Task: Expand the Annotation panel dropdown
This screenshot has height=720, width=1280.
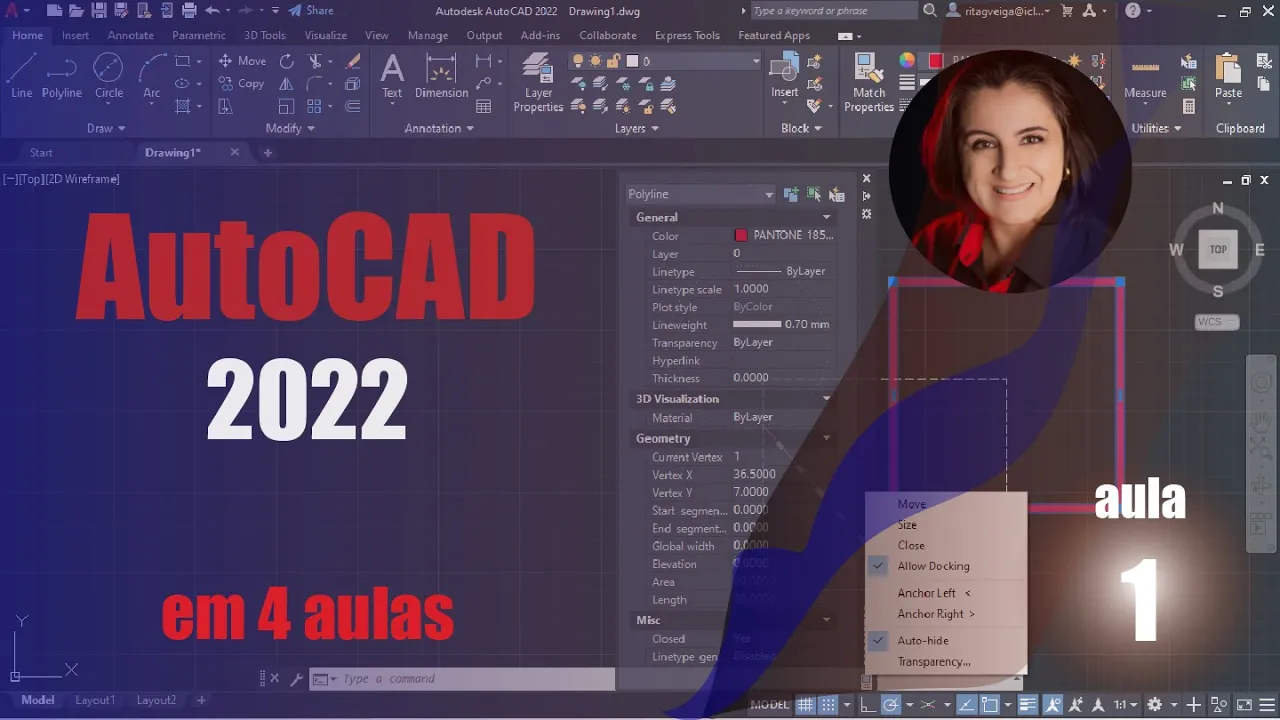Action: pyautogui.click(x=439, y=128)
